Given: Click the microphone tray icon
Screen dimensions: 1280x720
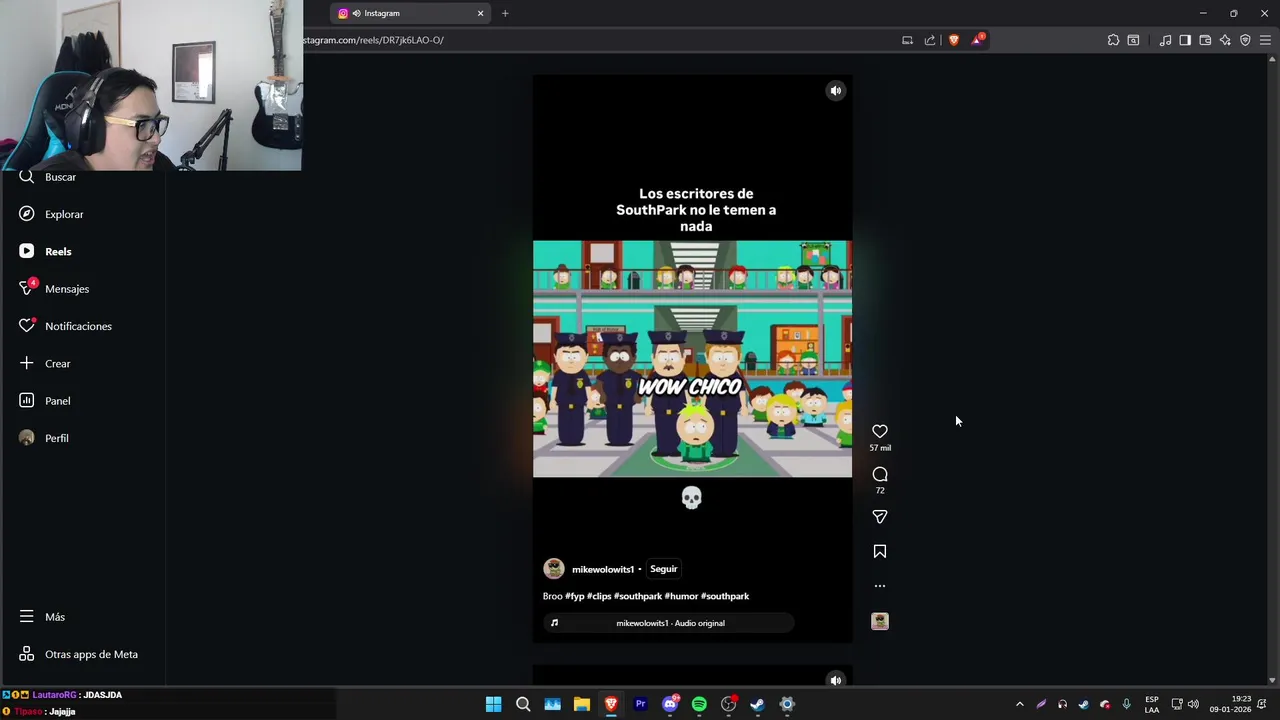Looking at the screenshot, I should point(1126,704).
